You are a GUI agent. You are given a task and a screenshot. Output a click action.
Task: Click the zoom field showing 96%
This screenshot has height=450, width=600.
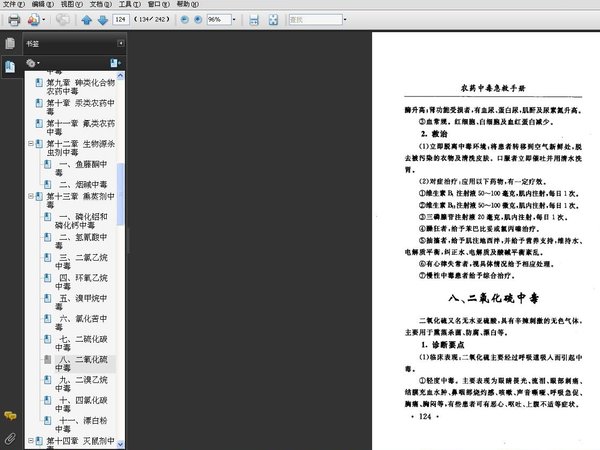[219, 20]
